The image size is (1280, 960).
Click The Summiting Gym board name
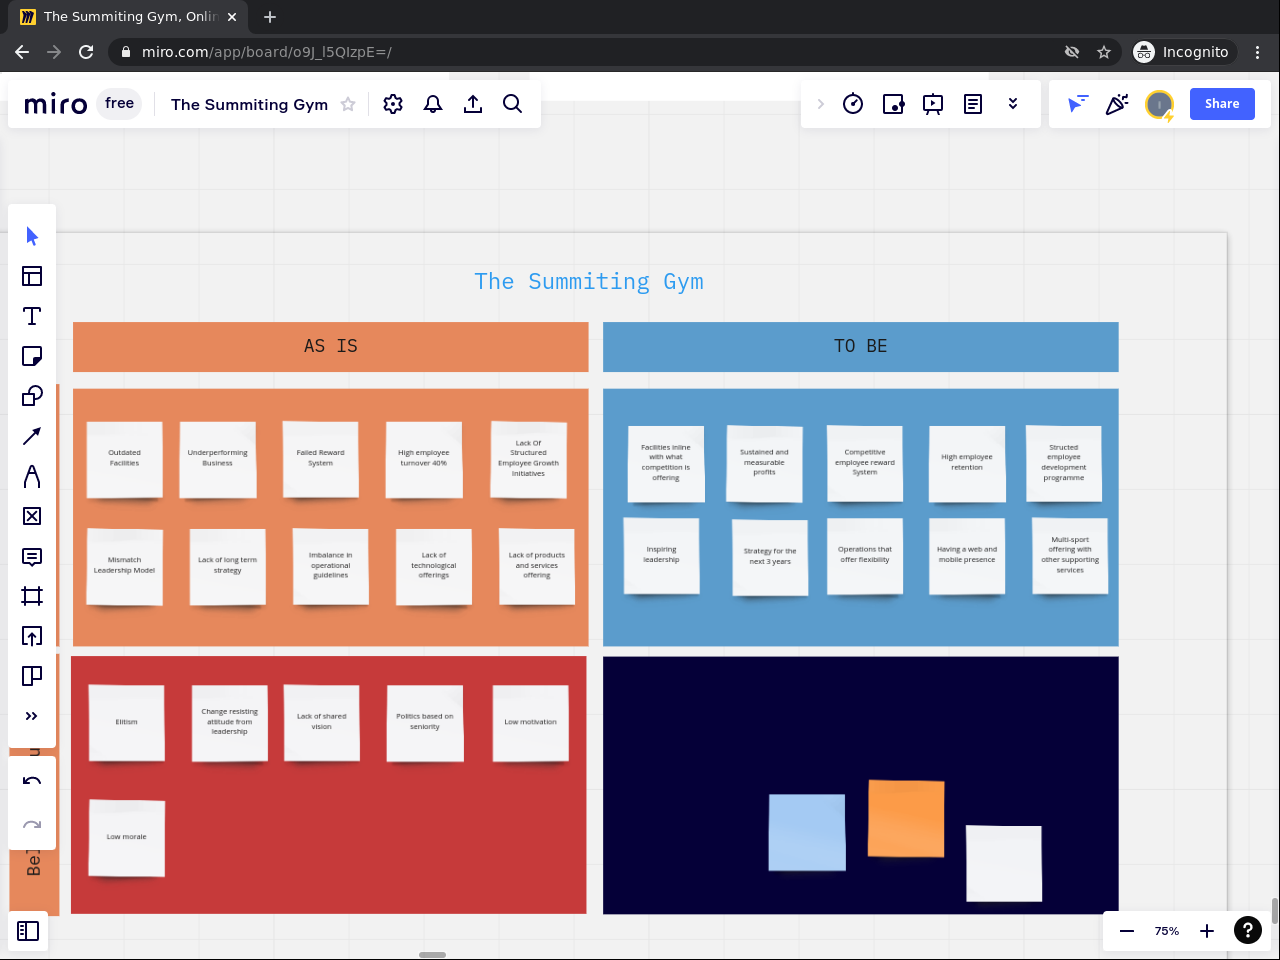point(249,104)
